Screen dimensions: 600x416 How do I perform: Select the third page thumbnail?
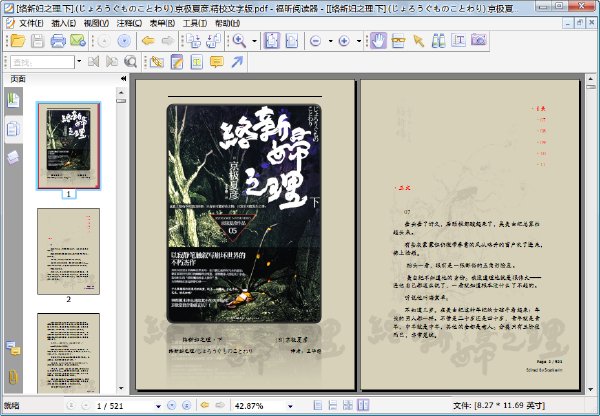tap(68, 353)
